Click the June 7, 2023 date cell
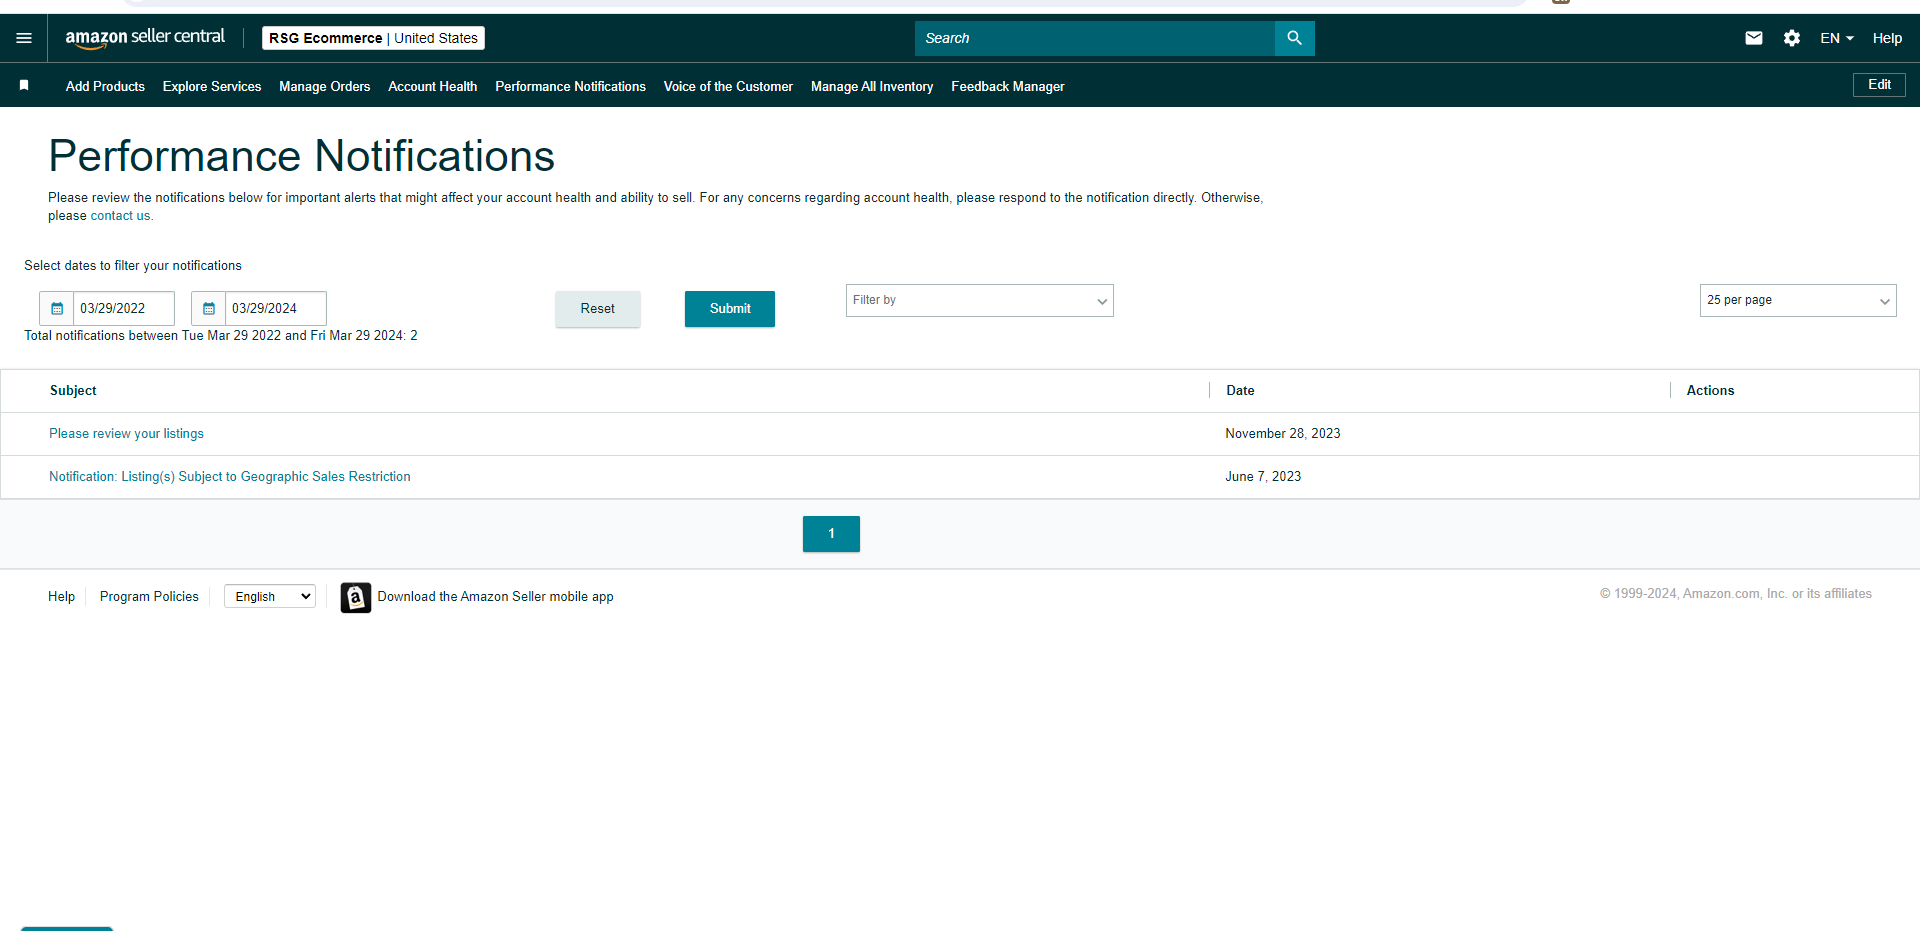Screen dimensions: 1920x931 click(1263, 476)
